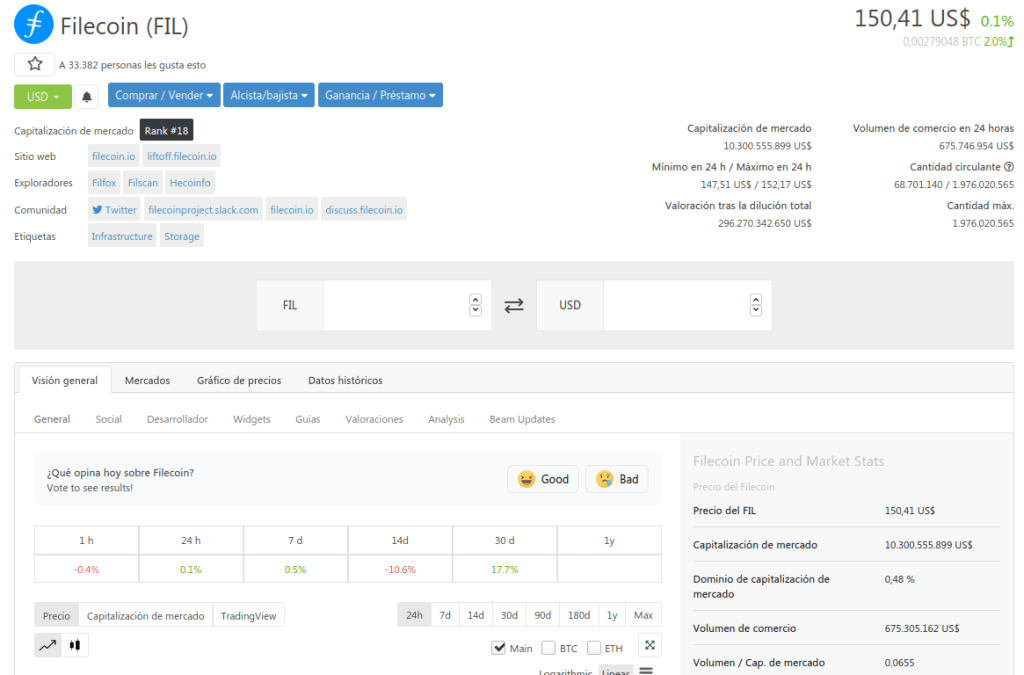Select the 7d chart range

445,615
